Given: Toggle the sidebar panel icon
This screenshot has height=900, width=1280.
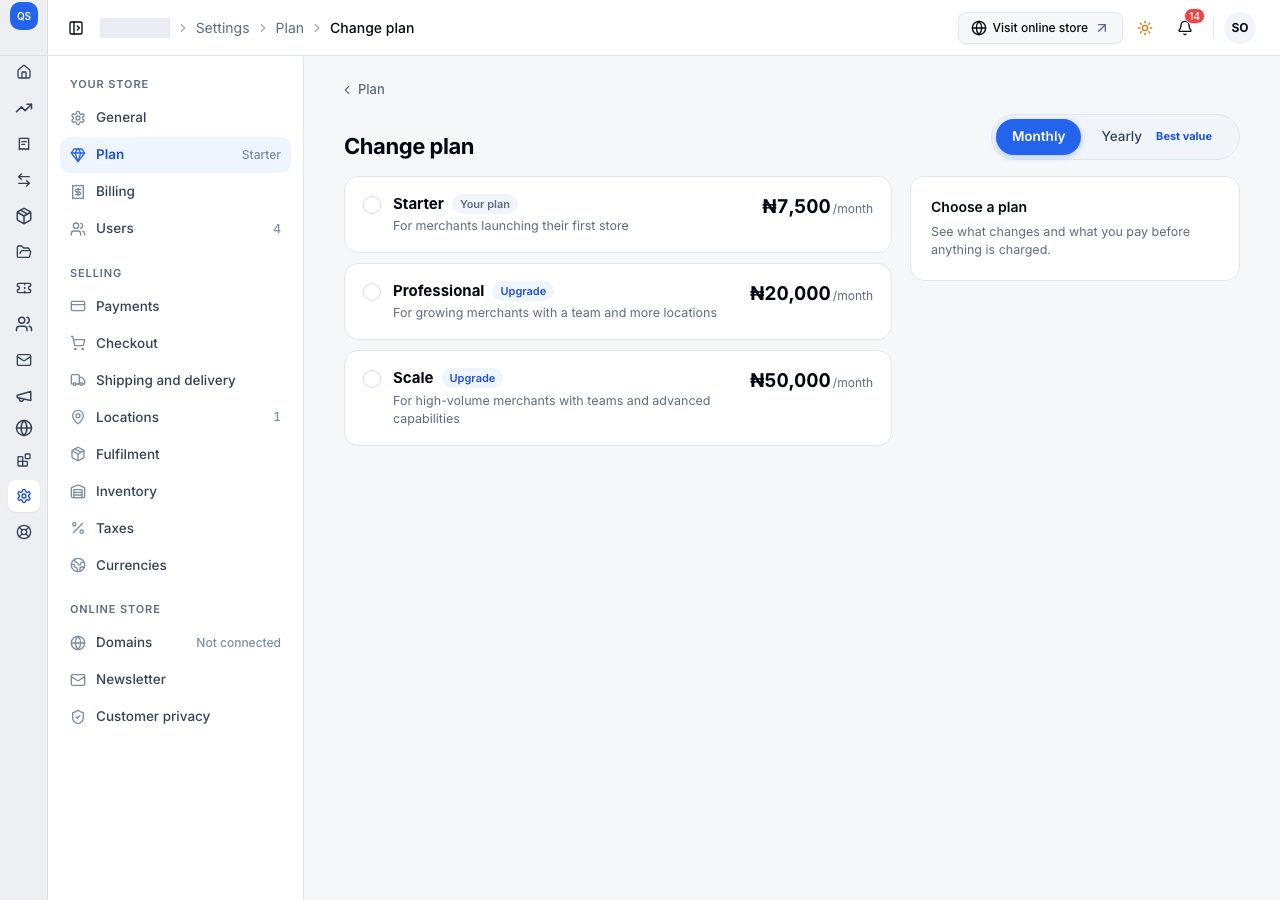Looking at the screenshot, I should click(76, 28).
